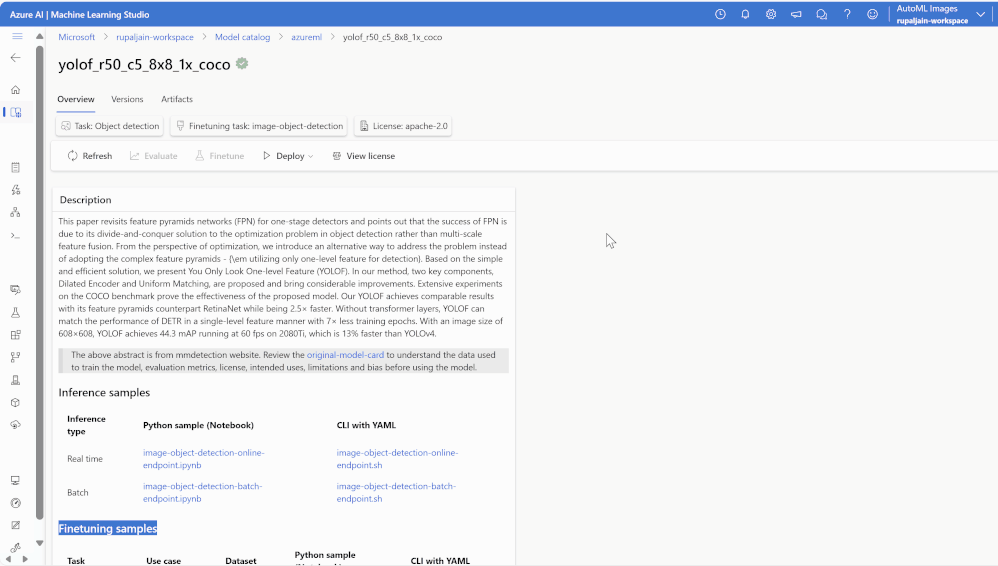Viewport: 998px width, 566px height.
Task: Click the Batch row label
Action: pyautogui.click(x=78, y=493)
